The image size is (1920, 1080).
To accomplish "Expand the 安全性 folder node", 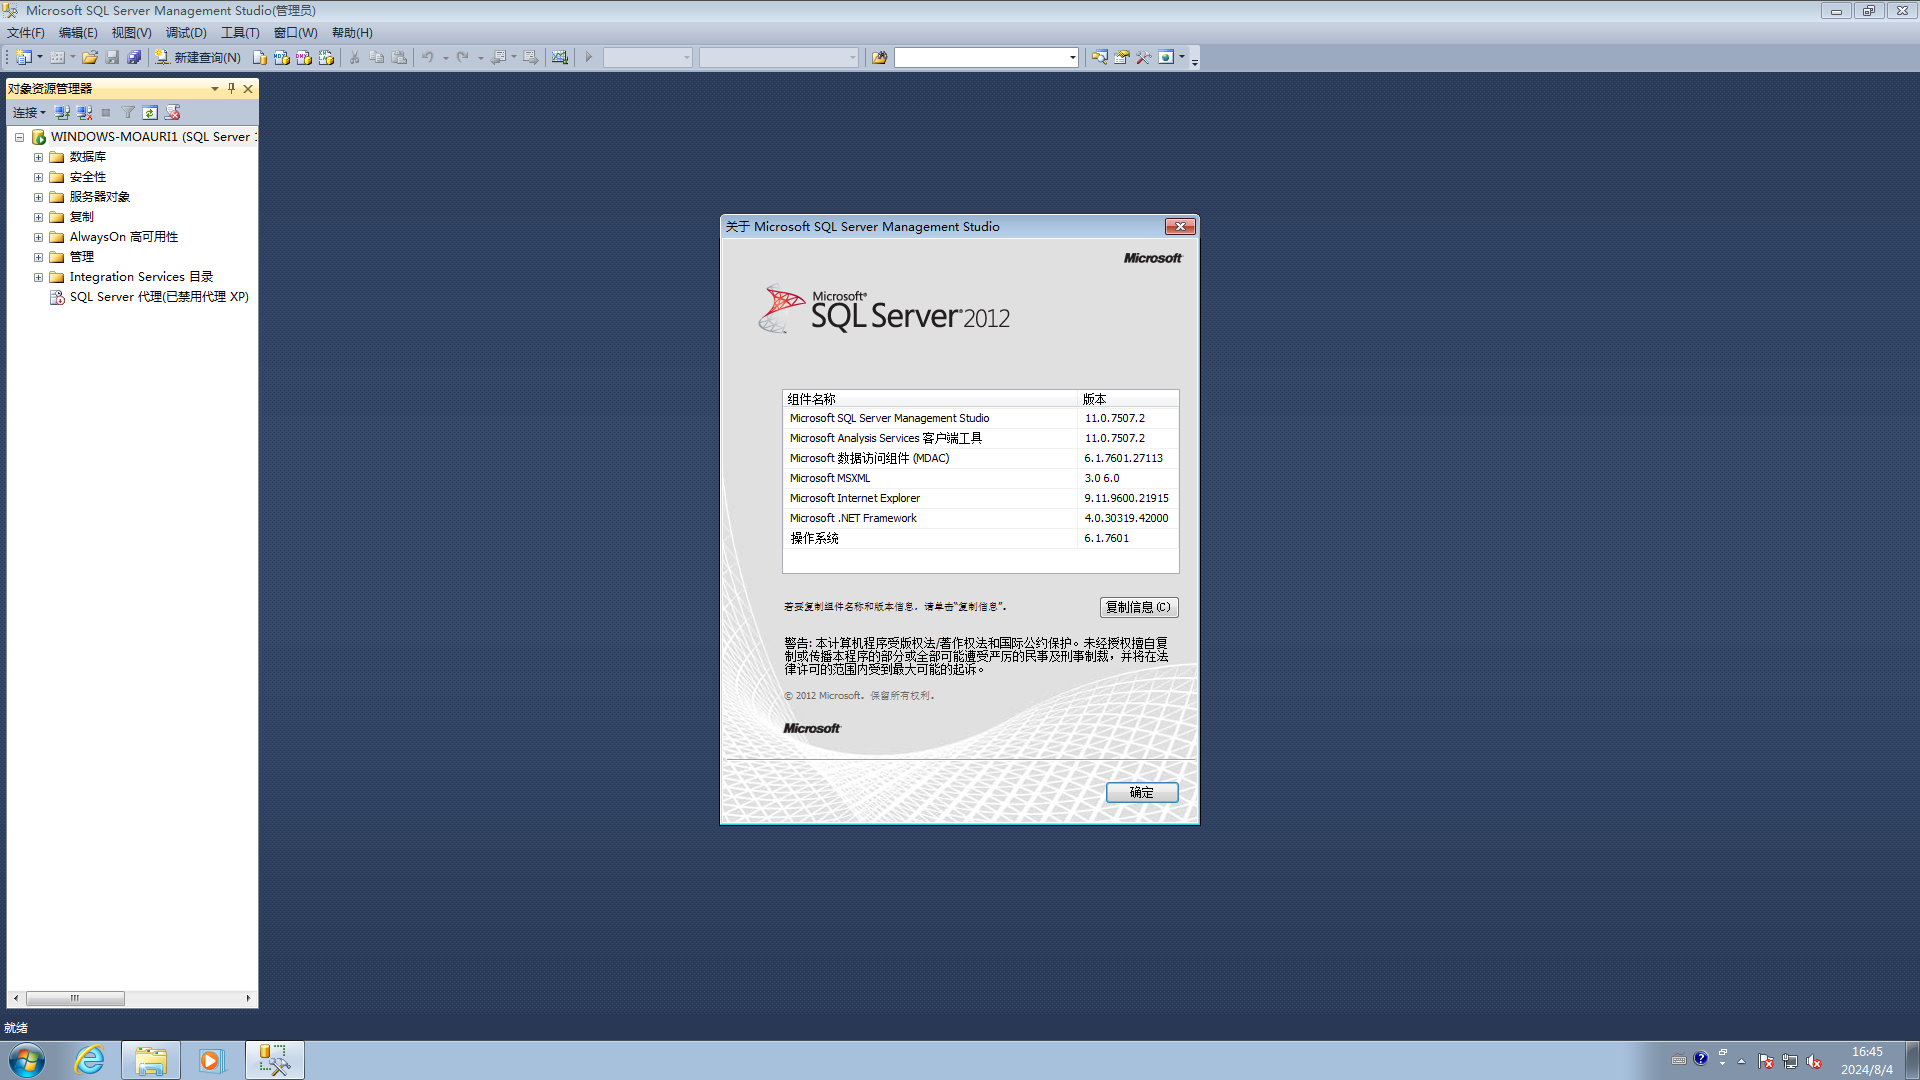I will (x=38, y=177).
